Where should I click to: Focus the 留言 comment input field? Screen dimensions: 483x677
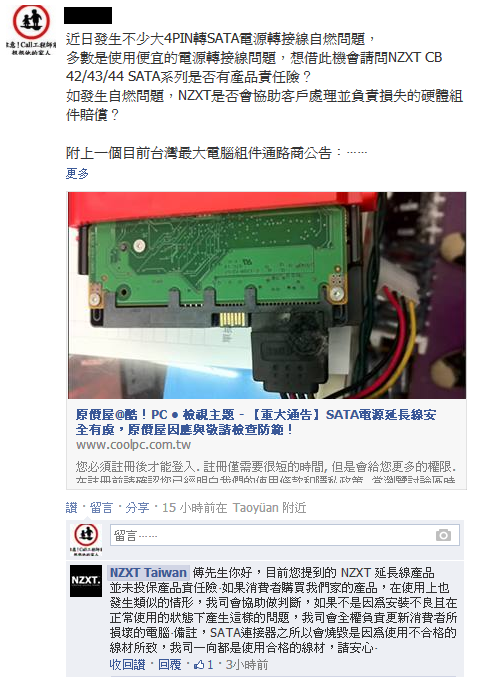click(285, 535)
